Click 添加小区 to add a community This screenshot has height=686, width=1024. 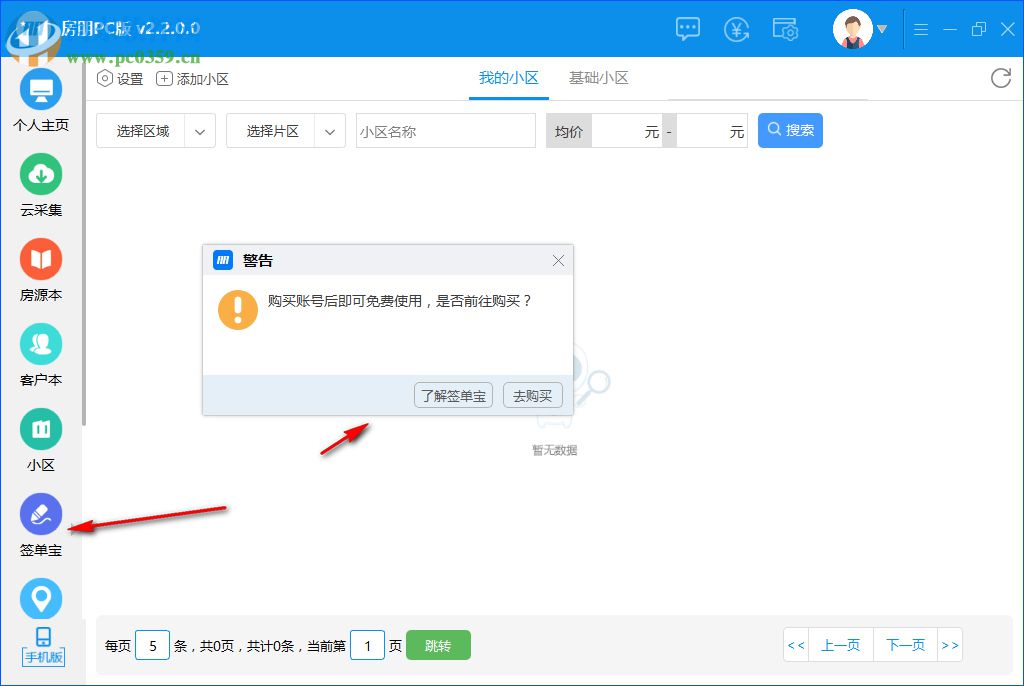(190, 78)
